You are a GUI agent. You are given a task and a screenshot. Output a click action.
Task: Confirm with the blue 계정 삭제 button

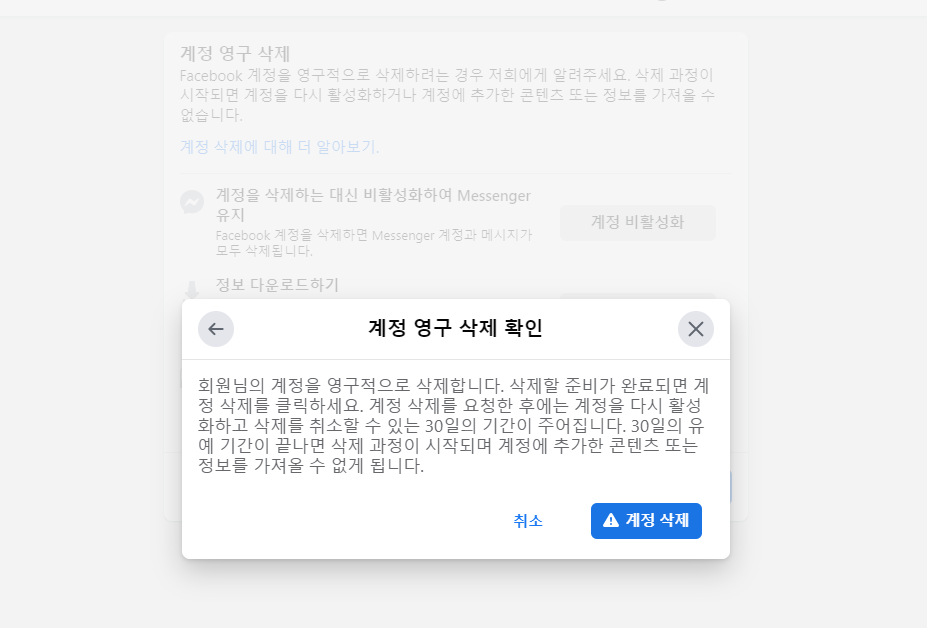click(646, 521)
